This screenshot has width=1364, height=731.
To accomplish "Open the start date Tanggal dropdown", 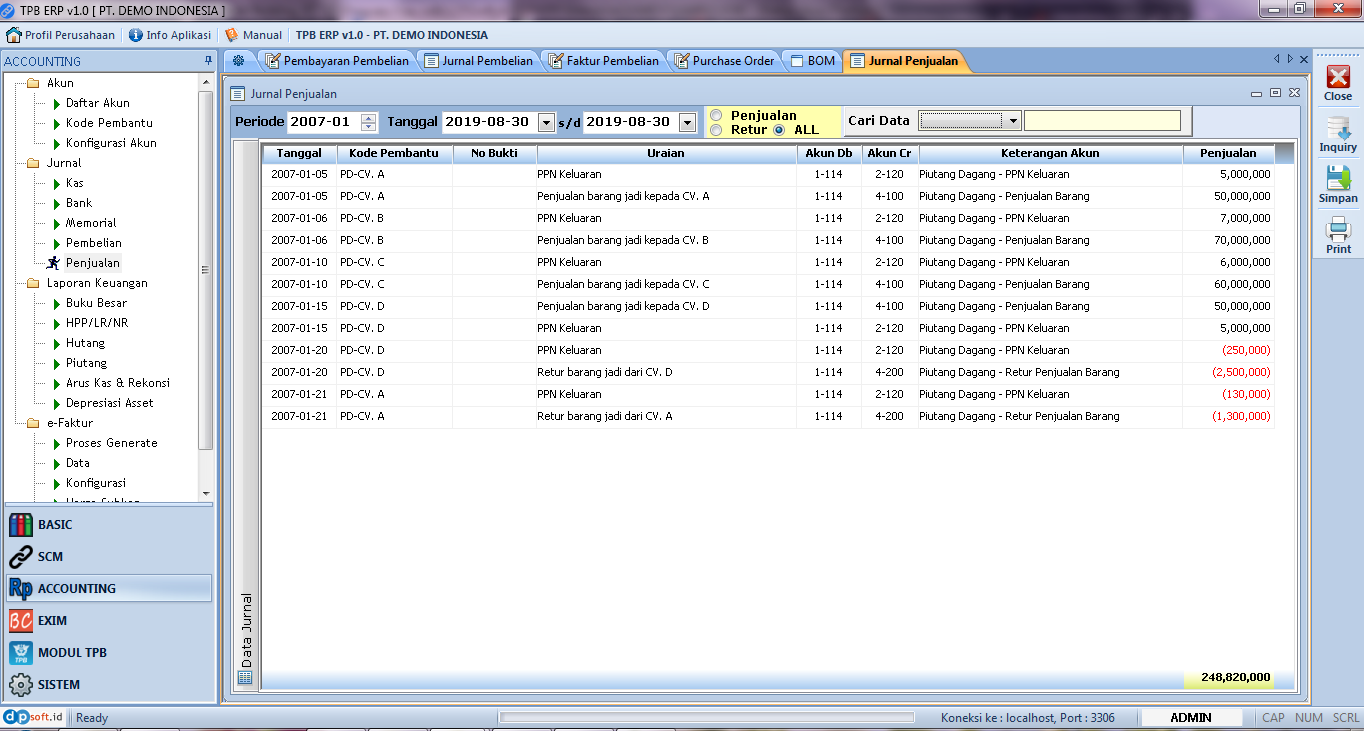I will coord(546,122).
